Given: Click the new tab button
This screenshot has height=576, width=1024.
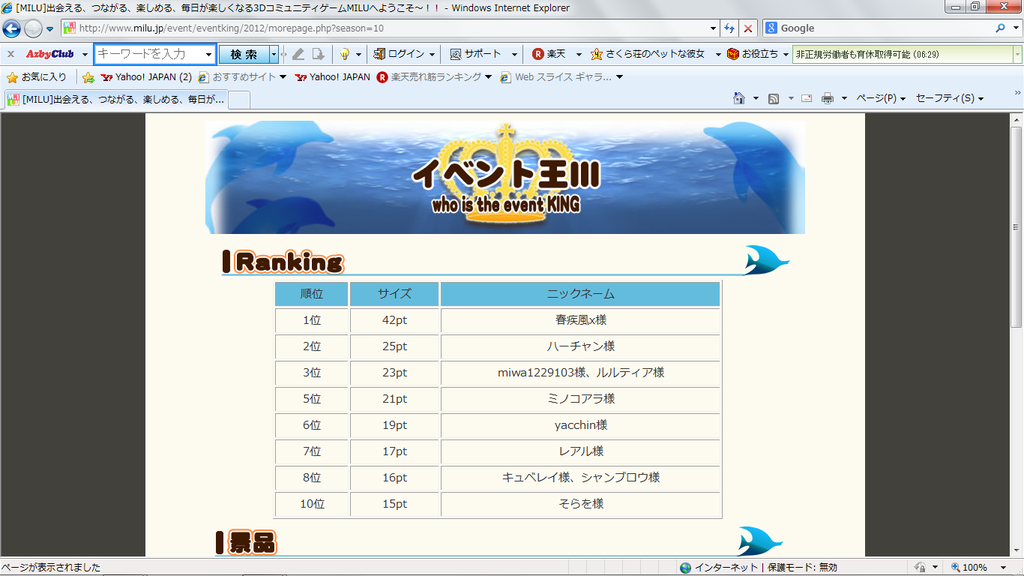Looking at the screenshot, I should pos(239,99).
